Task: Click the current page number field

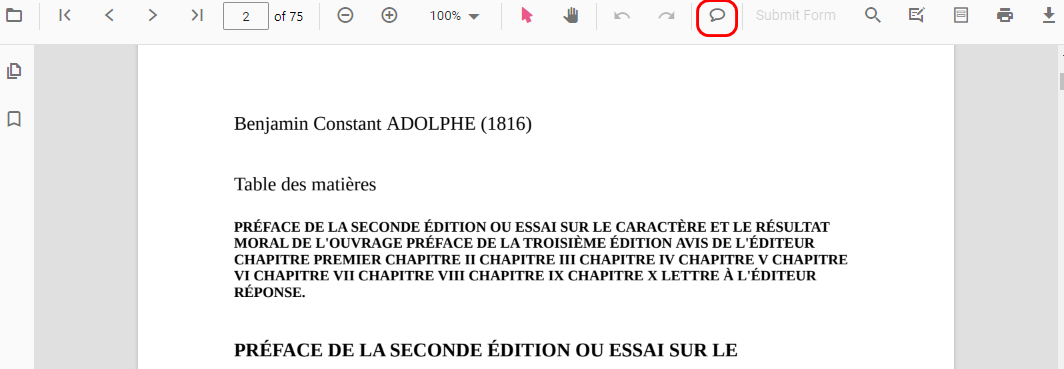Action: 246,16
